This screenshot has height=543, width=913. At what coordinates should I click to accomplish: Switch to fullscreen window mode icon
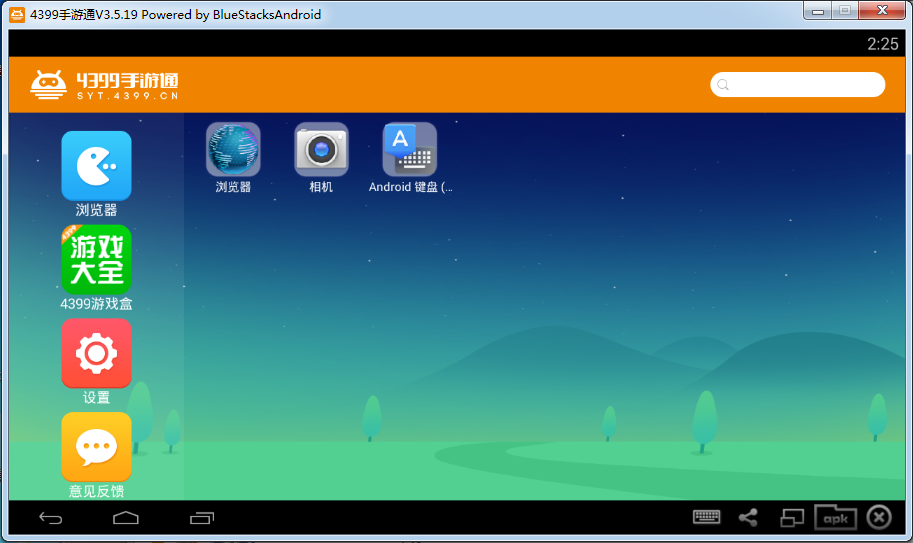pos(792,517)
